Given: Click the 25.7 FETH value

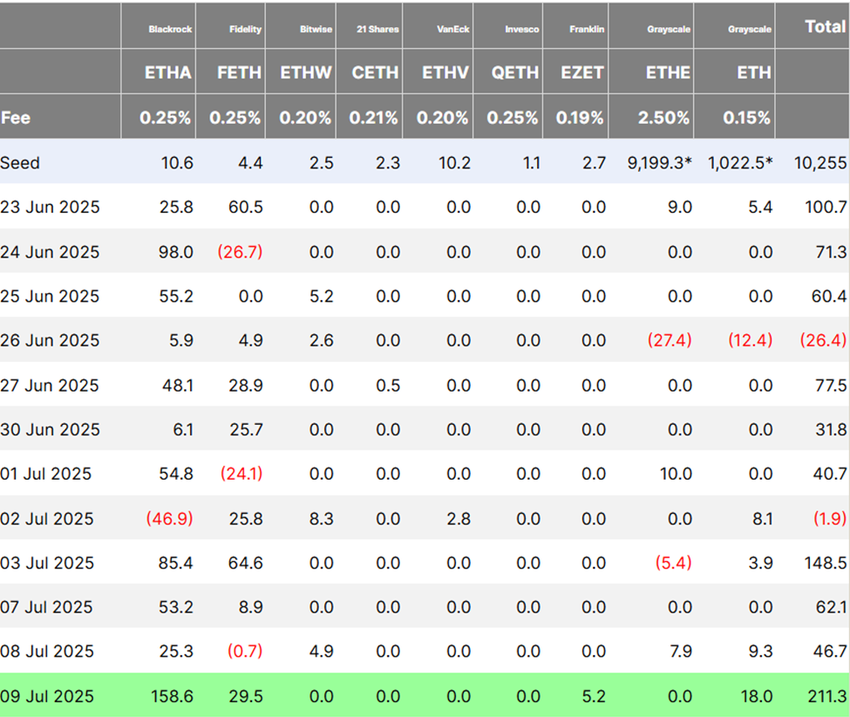Looking at the screenshot, I should point(246,430).
